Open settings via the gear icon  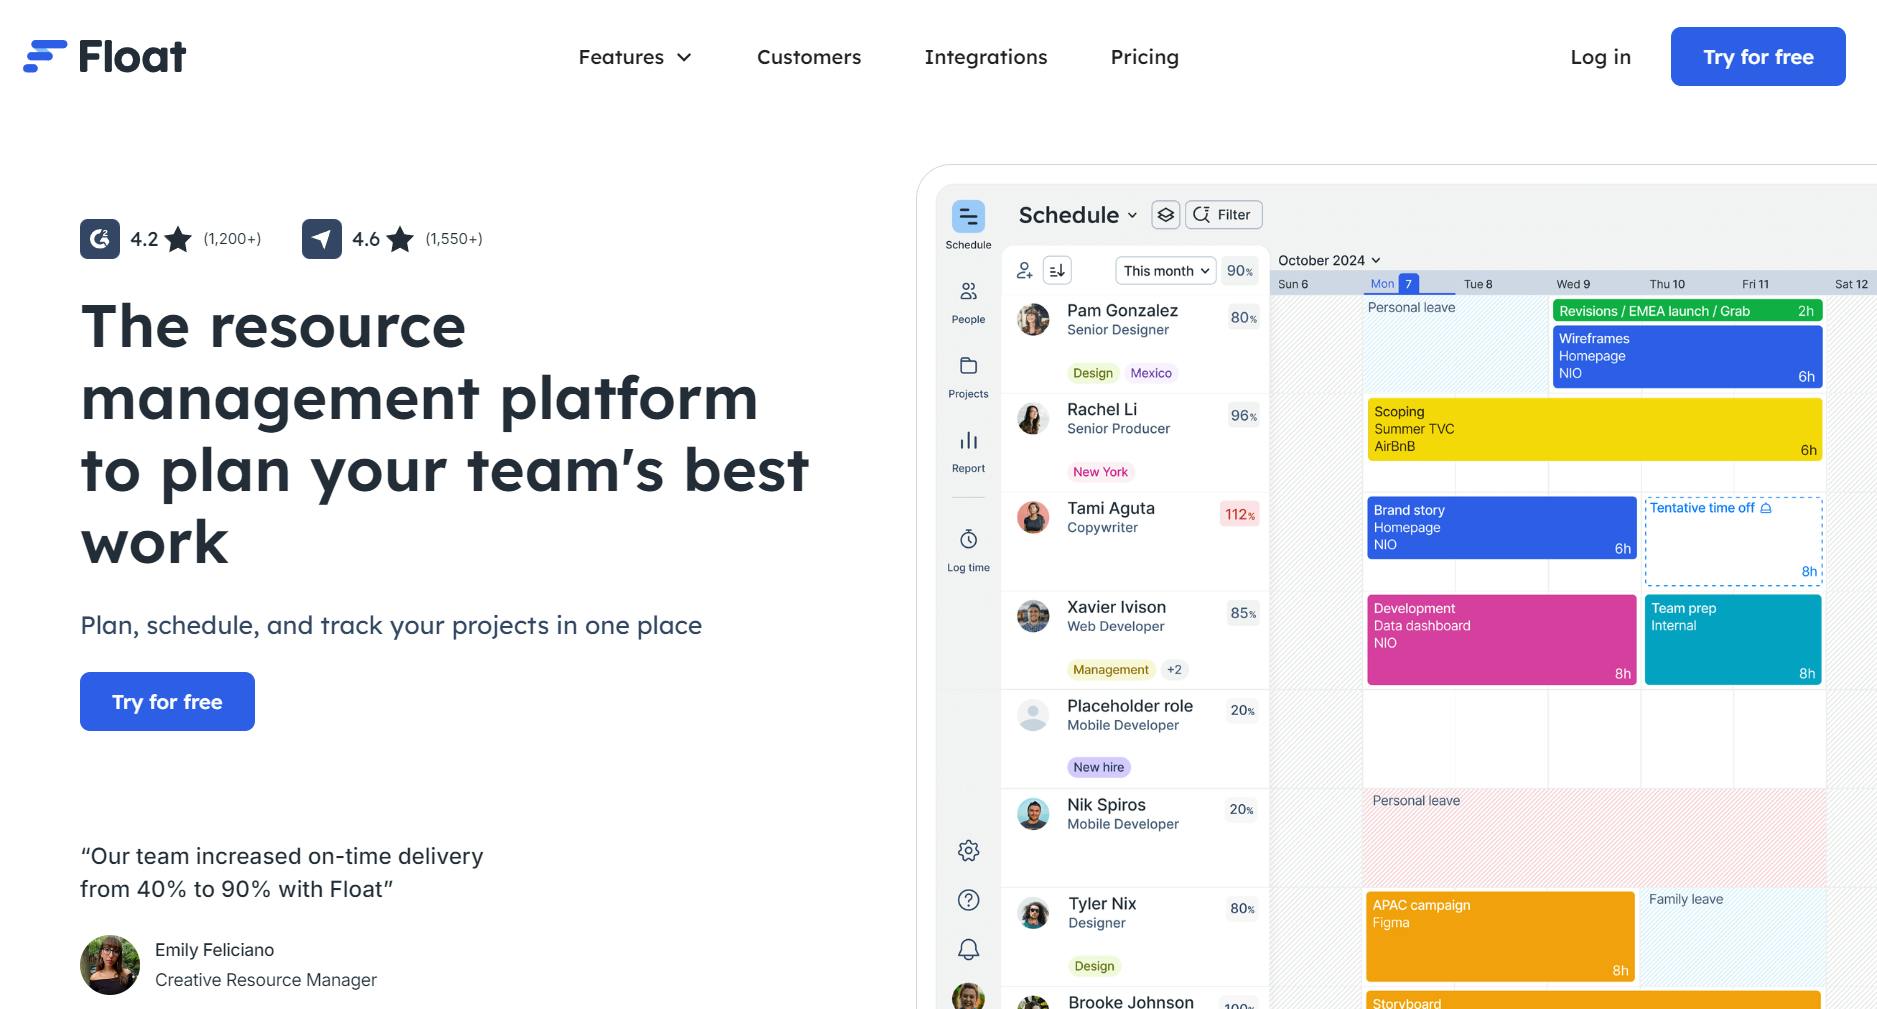click(x=968, y=850)
